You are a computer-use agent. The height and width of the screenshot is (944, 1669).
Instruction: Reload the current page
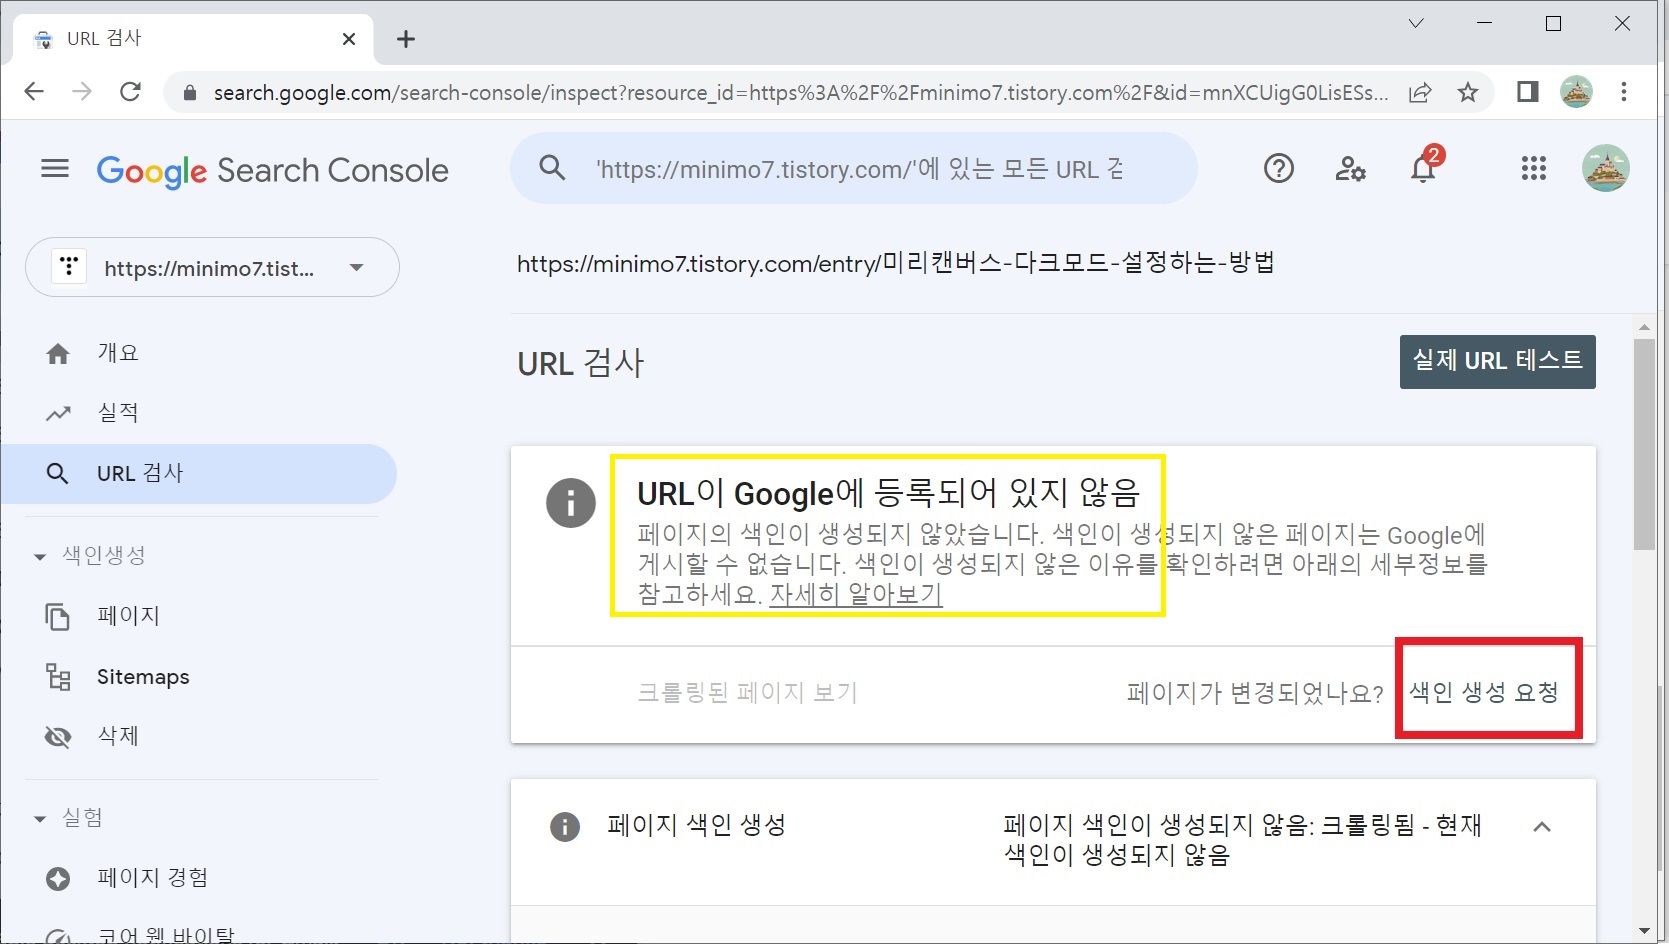pos(130,92)
